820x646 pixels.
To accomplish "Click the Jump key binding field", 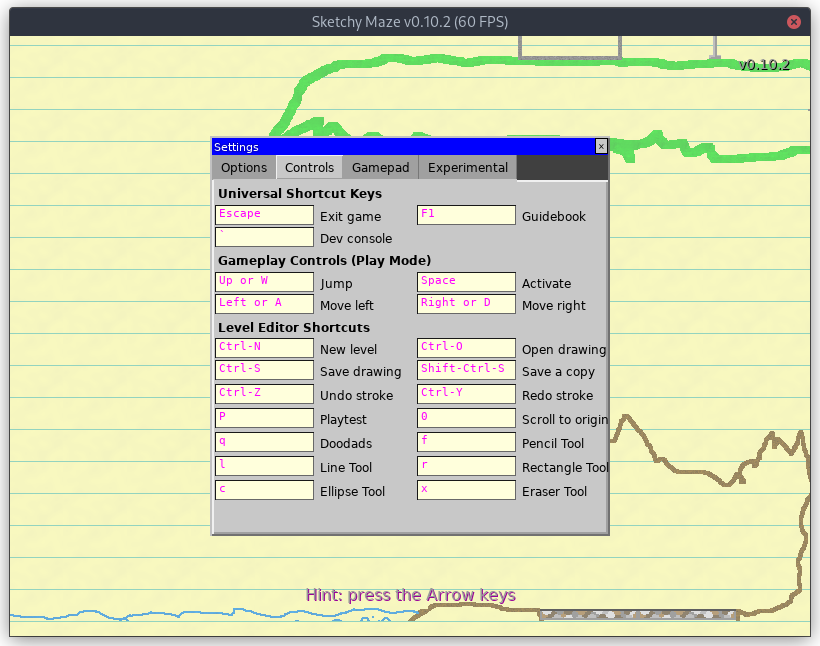I will point(264,282).
